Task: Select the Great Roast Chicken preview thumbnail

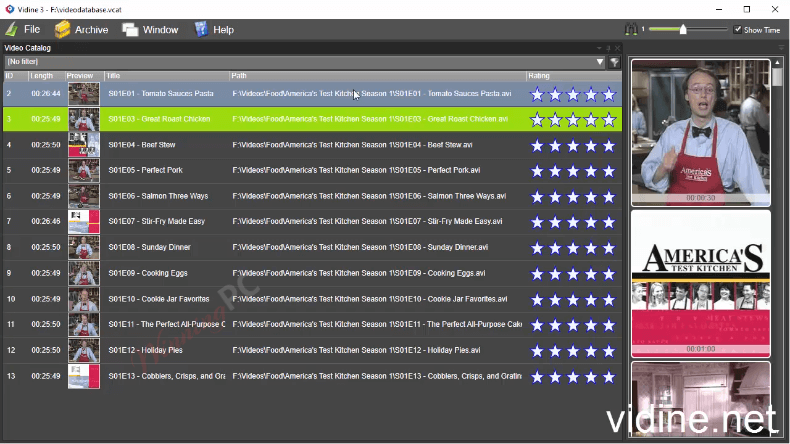Action: 84,119
